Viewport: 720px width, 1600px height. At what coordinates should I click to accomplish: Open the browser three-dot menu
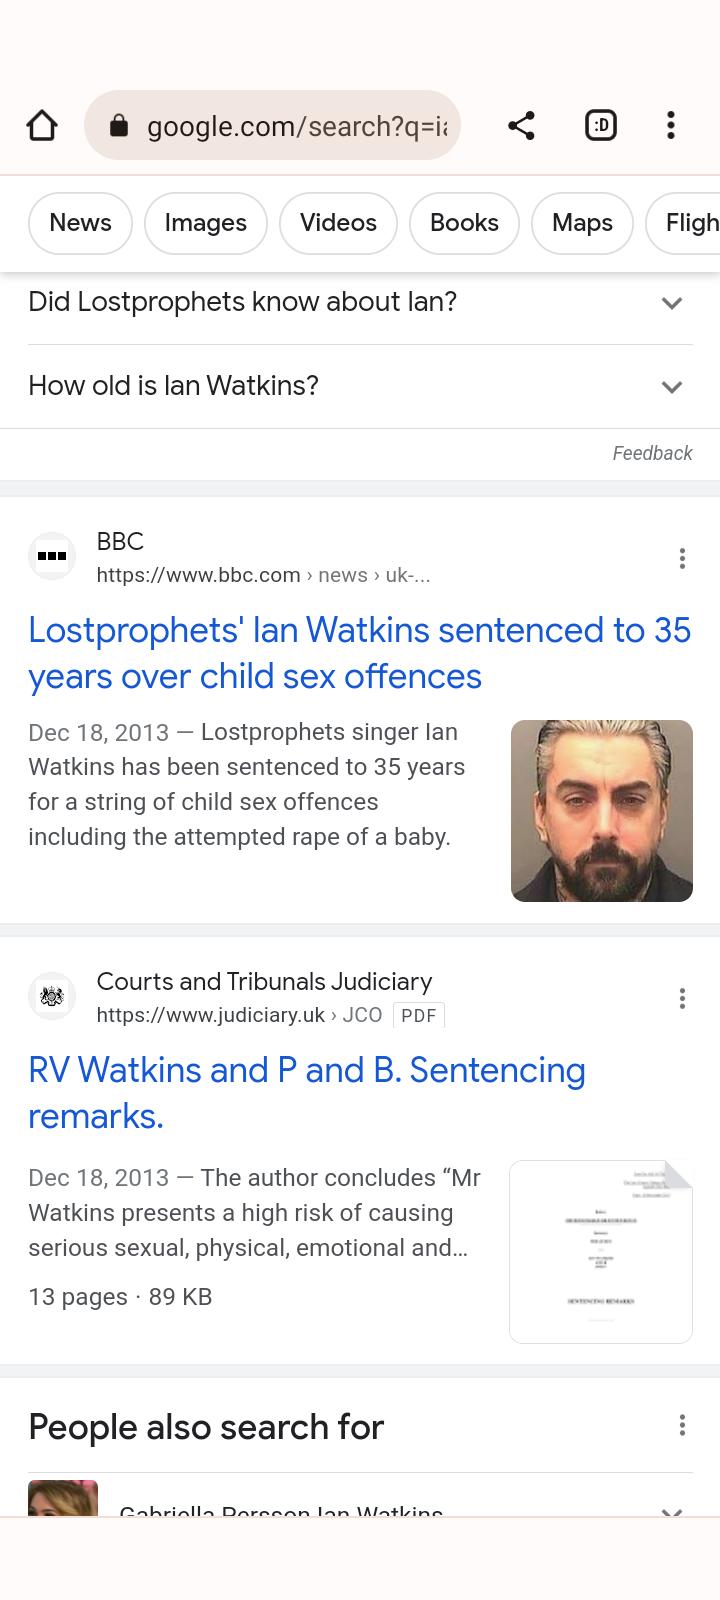[671, 126]
